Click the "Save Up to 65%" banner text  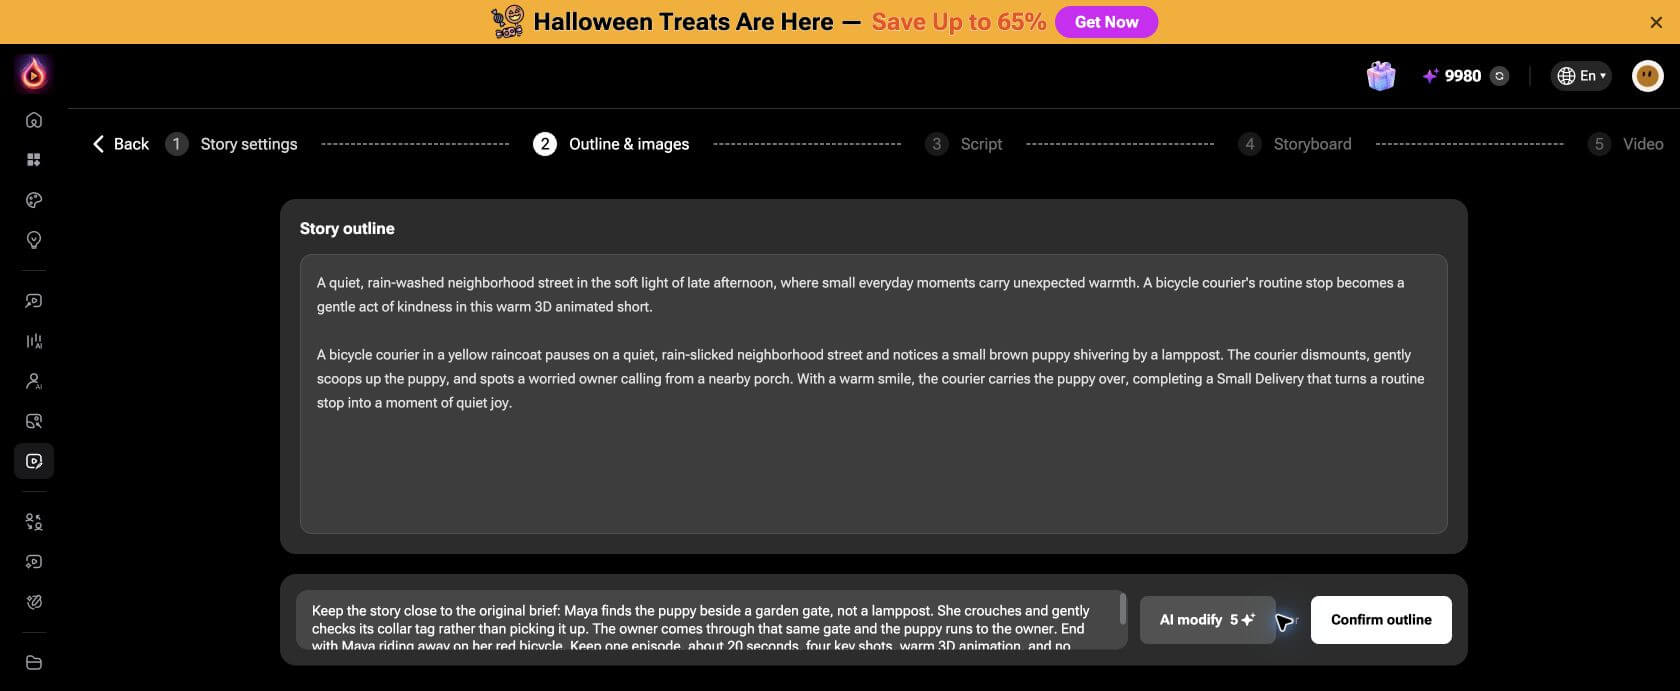(958, 22)
